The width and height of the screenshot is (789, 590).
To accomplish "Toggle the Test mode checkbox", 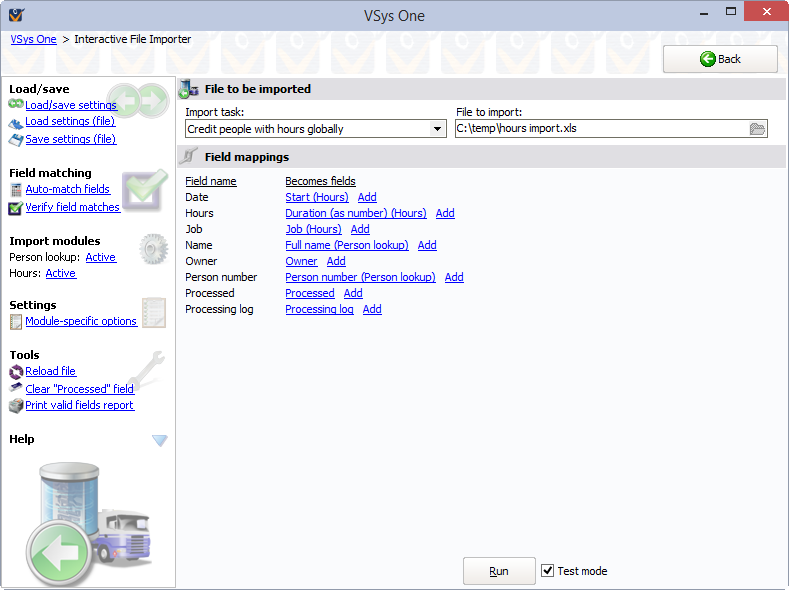I will (x=547, y=571).
